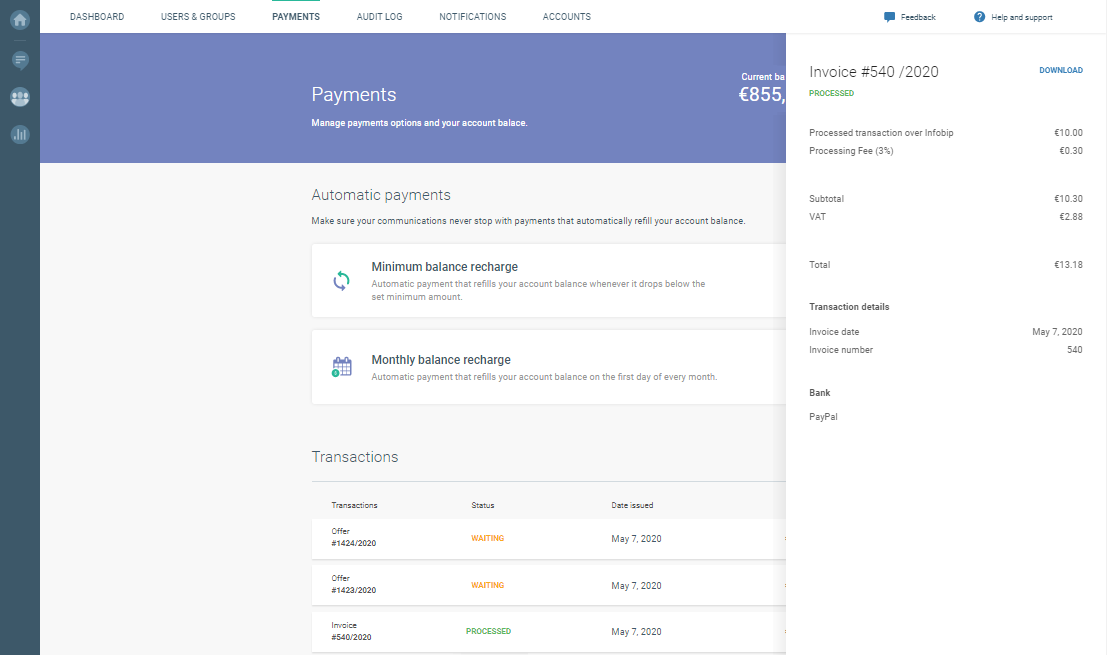Click the Monthly balance recharge calendar icon
This screenshot has height=655, width=1107.
(x=342, y=367)
